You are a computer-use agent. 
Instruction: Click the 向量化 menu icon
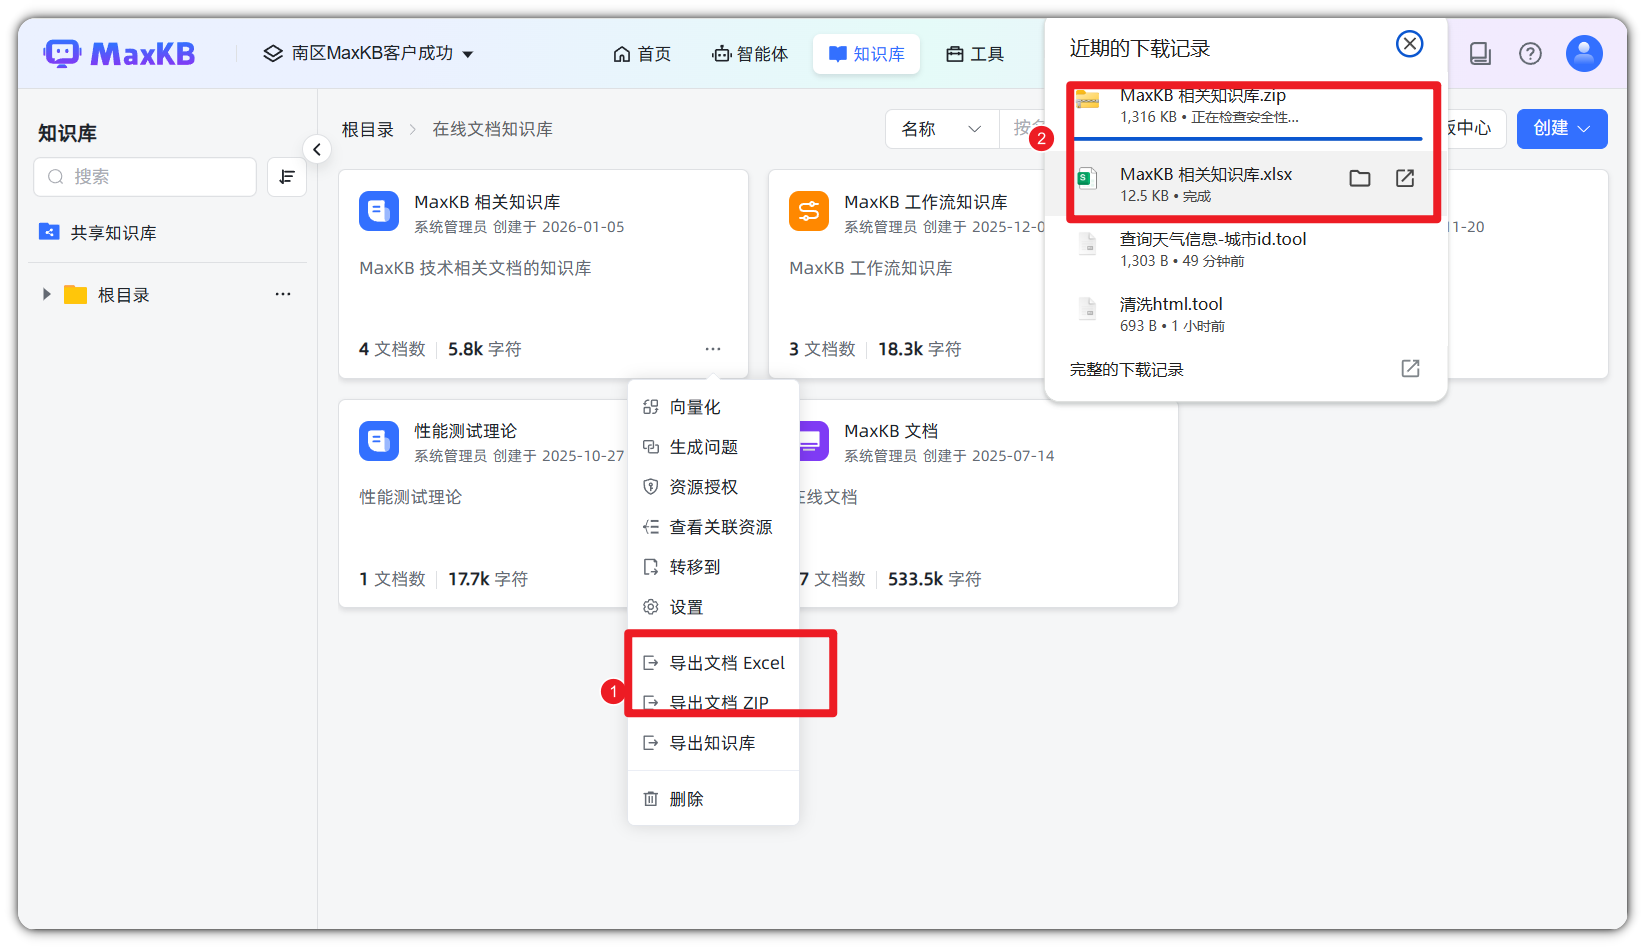[x=651, y=407]
